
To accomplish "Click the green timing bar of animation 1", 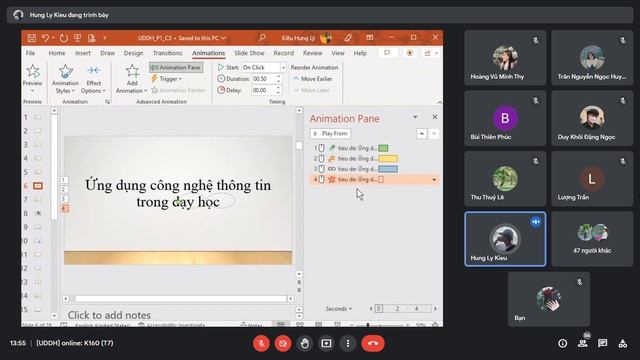I will pyautogui.click(x=383, y=148).
